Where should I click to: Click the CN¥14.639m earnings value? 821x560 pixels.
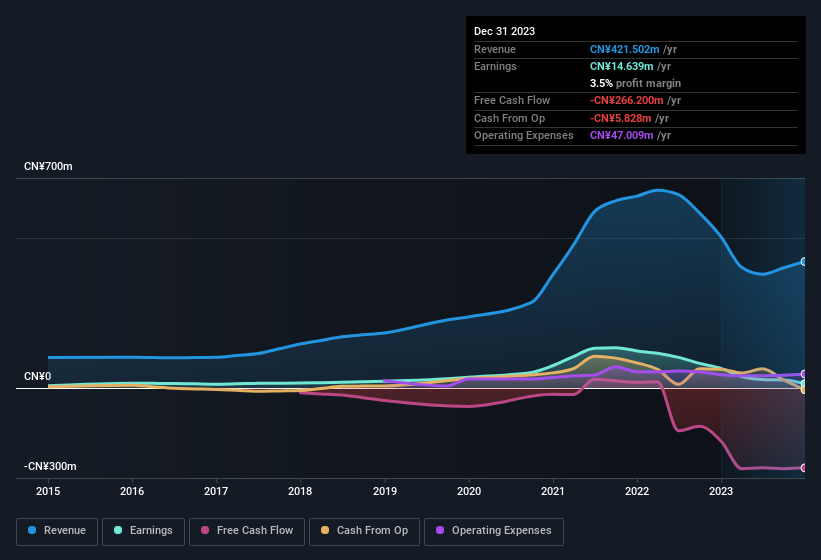point(622,66)
